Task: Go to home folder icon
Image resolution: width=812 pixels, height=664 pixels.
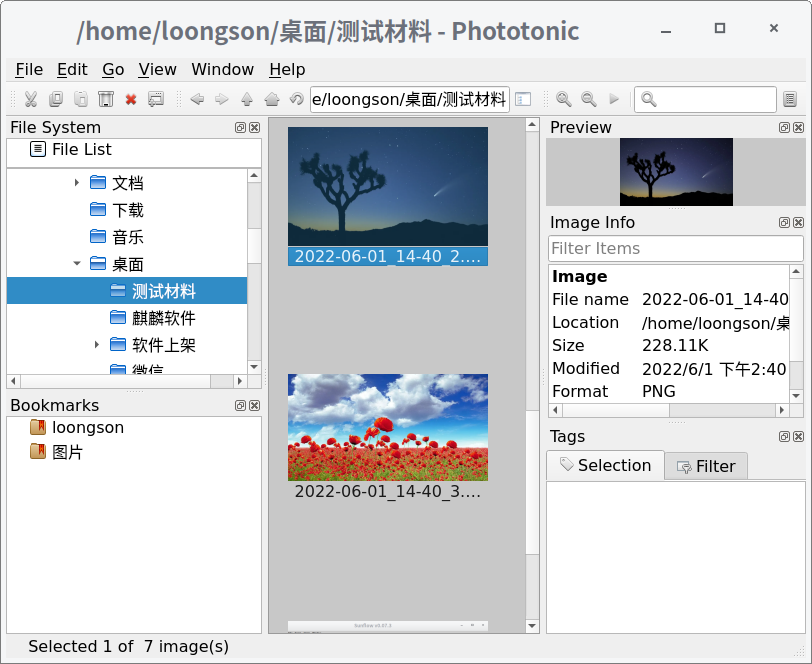Action: coord(272,99)
